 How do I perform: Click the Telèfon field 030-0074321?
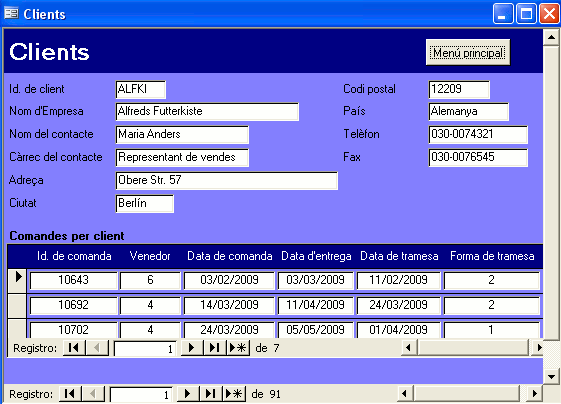coord(478,135)
